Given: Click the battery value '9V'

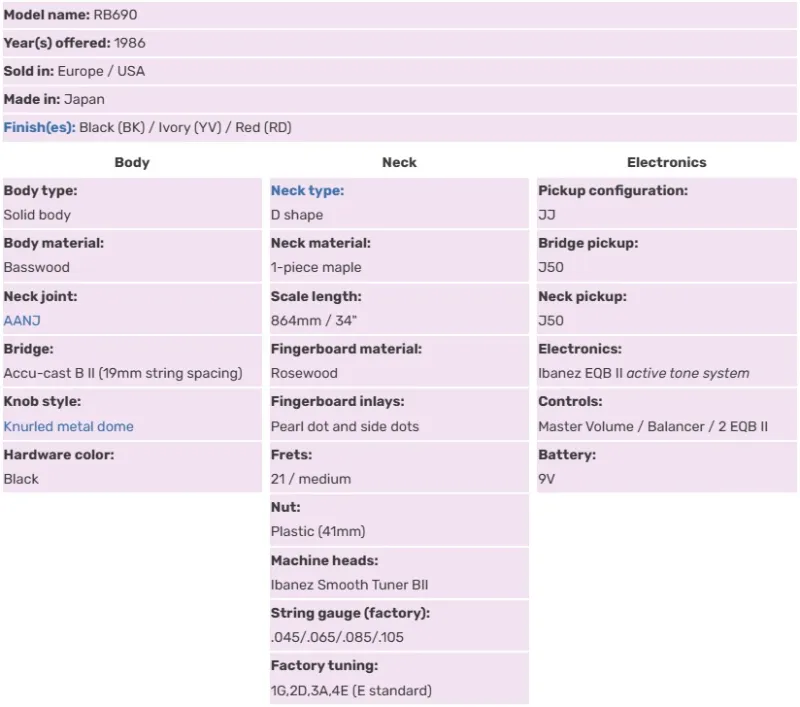Looking at the screenshot, I should click(x=546, y=479).
